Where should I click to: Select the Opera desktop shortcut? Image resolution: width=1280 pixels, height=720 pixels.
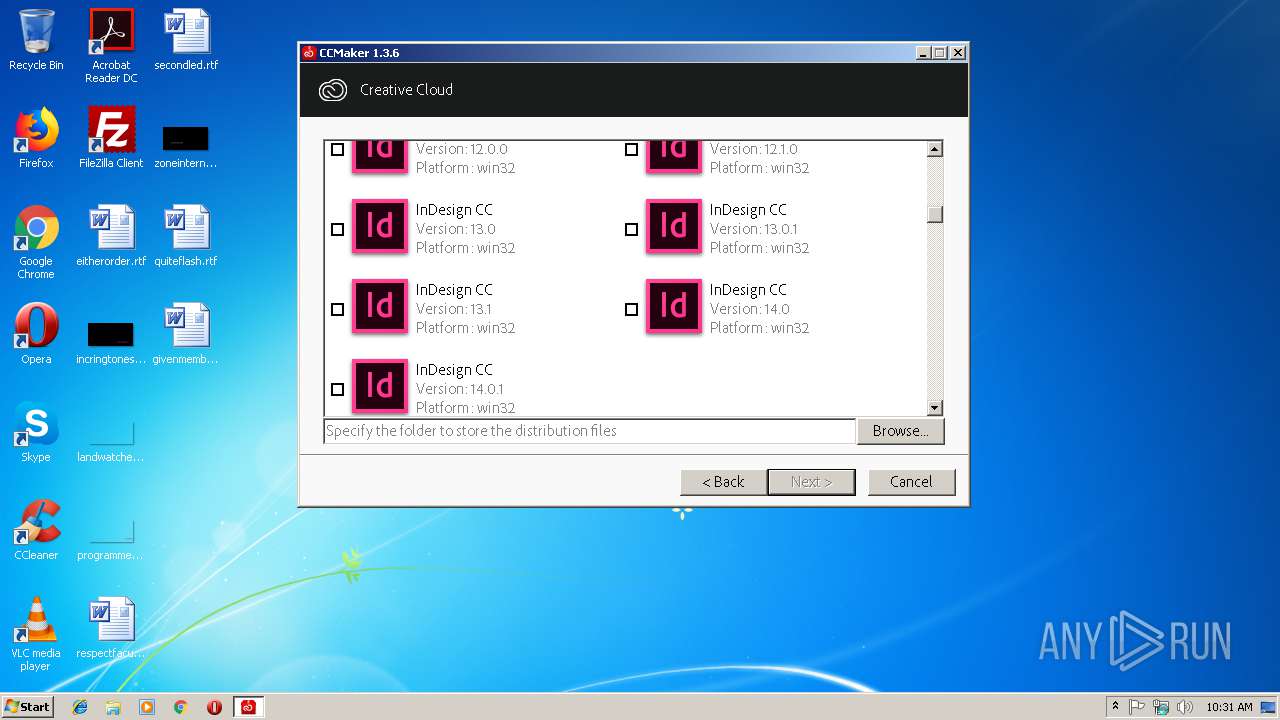36,334
